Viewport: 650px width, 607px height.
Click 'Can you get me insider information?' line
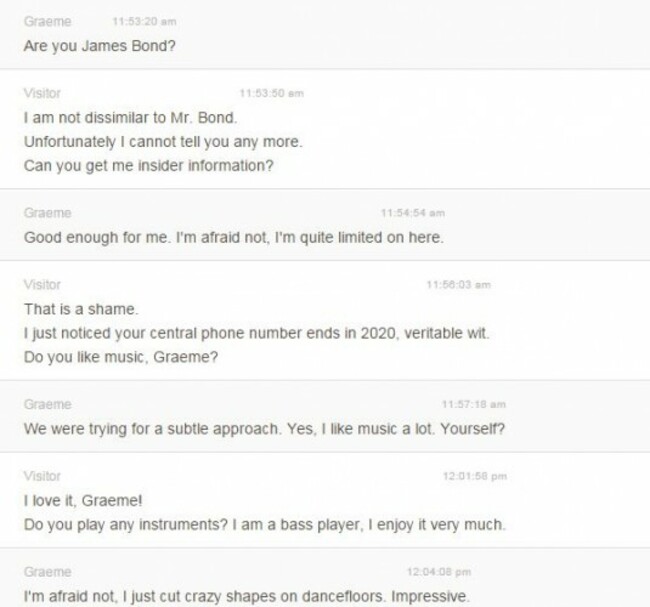[x=149, y=166]
